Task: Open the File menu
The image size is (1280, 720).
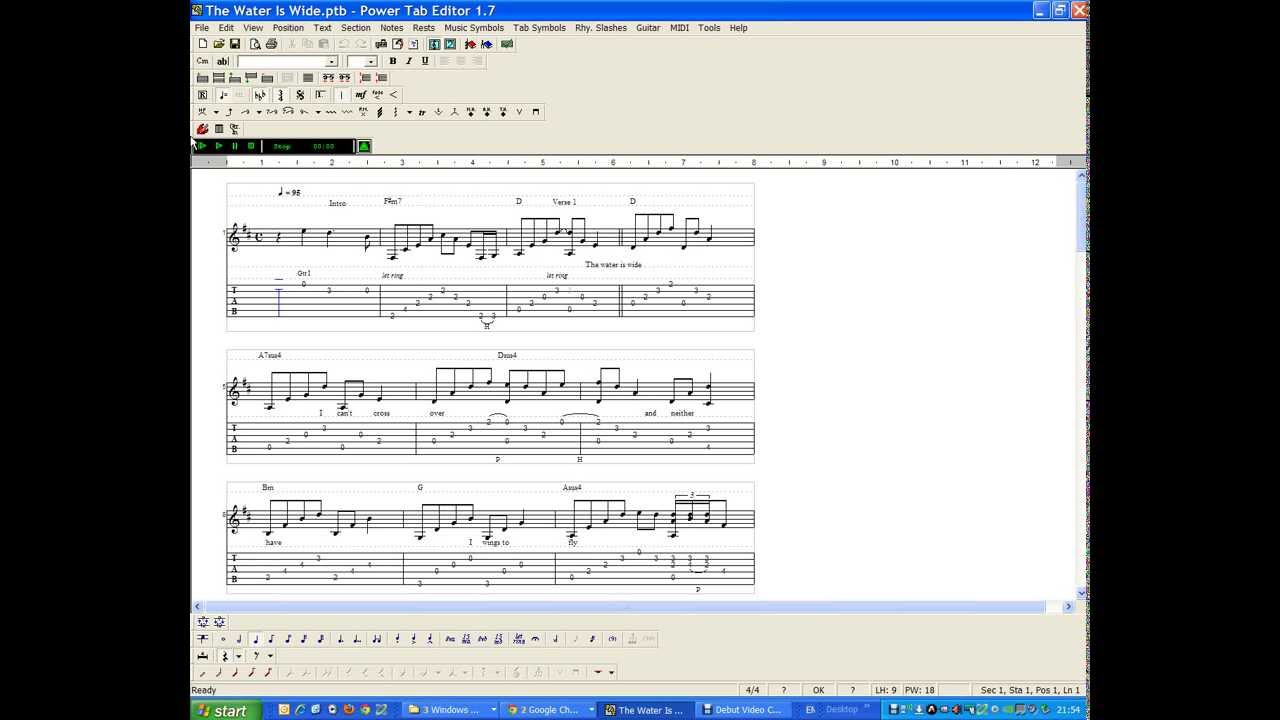Action: tap(202, 28)
